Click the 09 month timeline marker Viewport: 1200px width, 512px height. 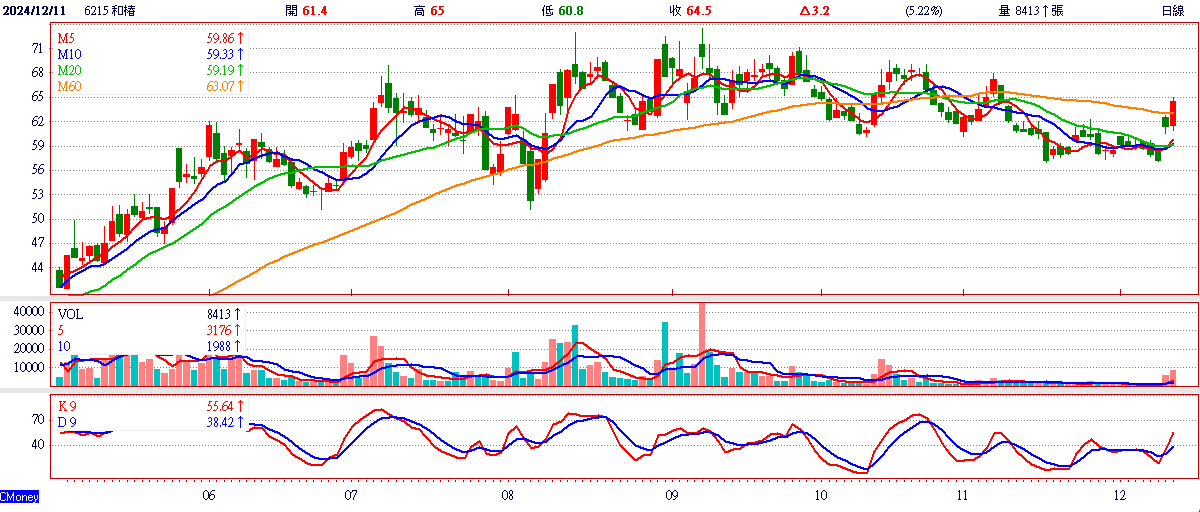coord(671,496)
